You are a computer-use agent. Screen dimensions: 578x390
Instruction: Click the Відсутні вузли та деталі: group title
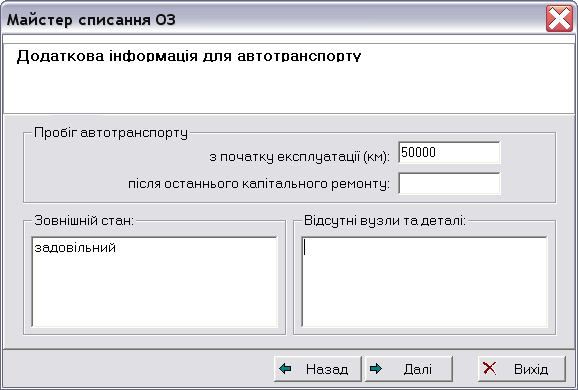coord(385,220)
